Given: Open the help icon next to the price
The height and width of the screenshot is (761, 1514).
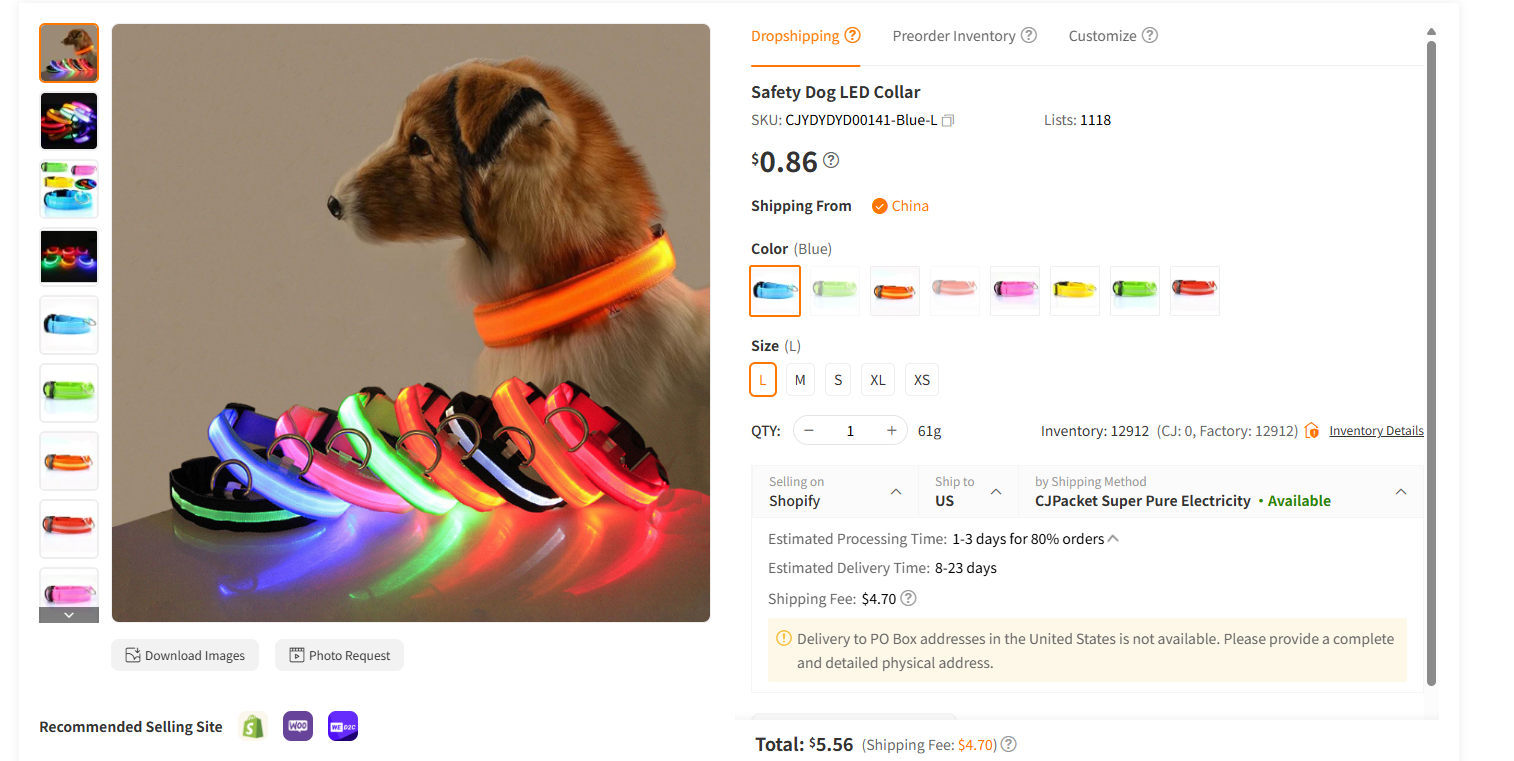Looking at the screenshot, I should [830, 160].
